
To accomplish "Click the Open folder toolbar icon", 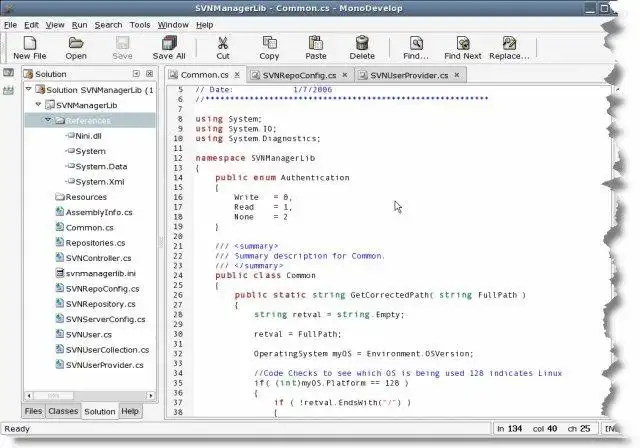I will (76, 43).
